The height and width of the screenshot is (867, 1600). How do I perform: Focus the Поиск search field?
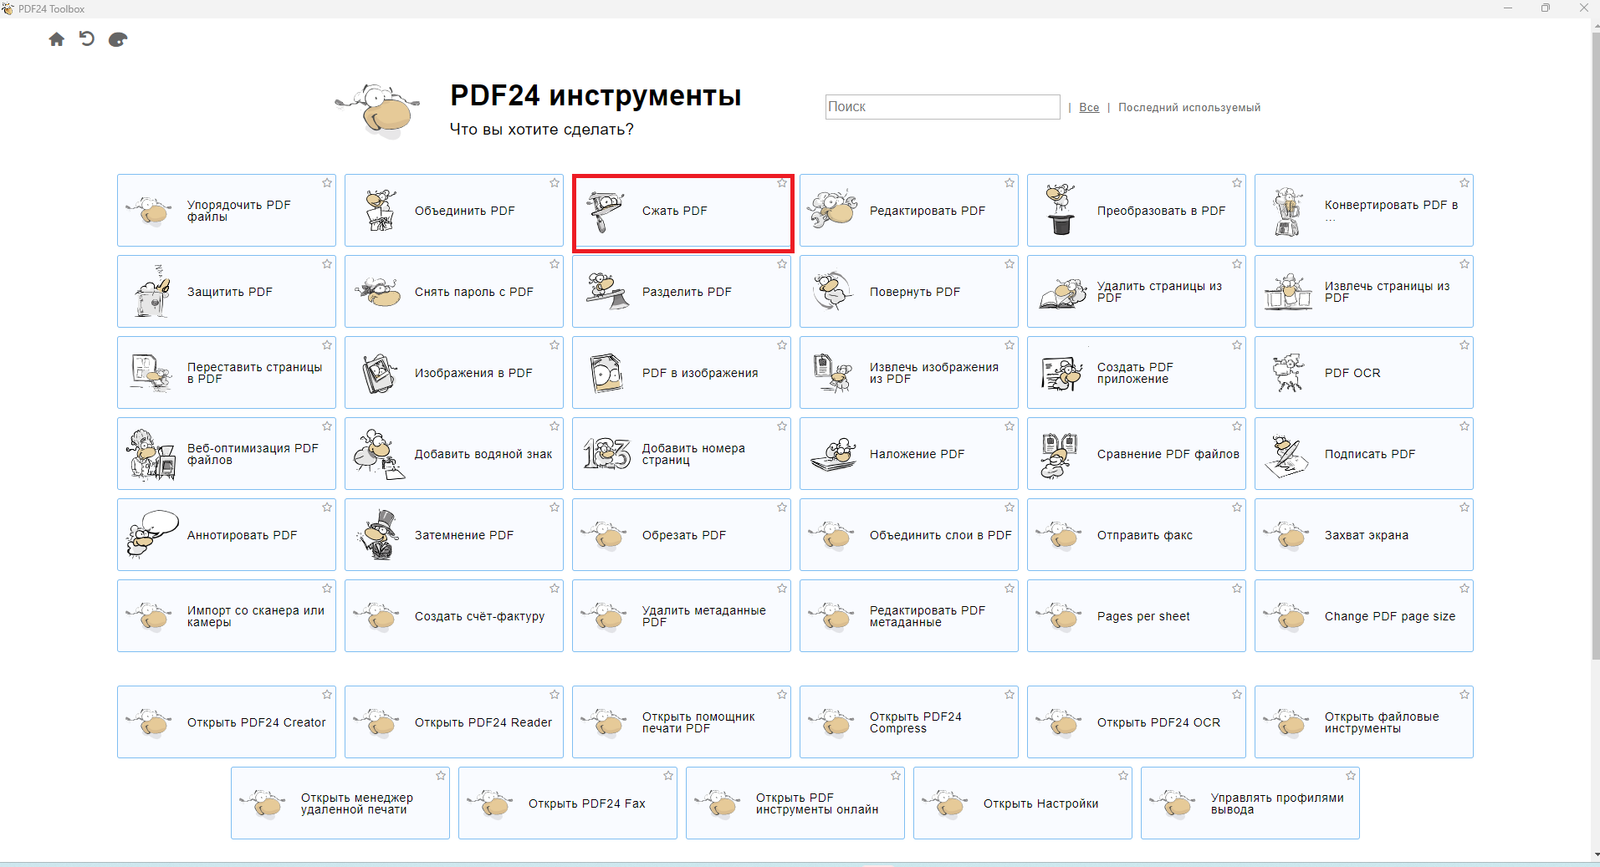[x=942, y=107]
